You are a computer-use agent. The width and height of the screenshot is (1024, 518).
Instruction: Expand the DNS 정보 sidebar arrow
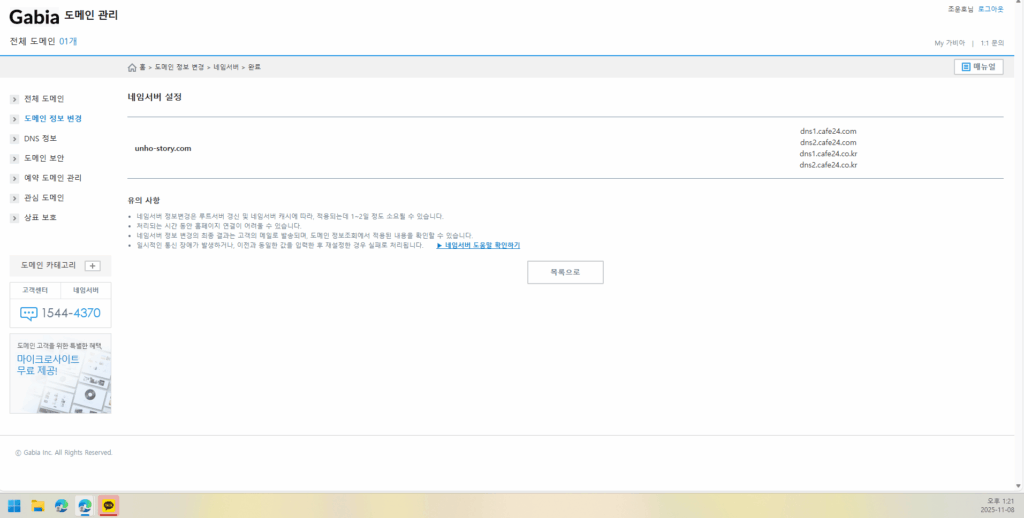click(14, 139)
